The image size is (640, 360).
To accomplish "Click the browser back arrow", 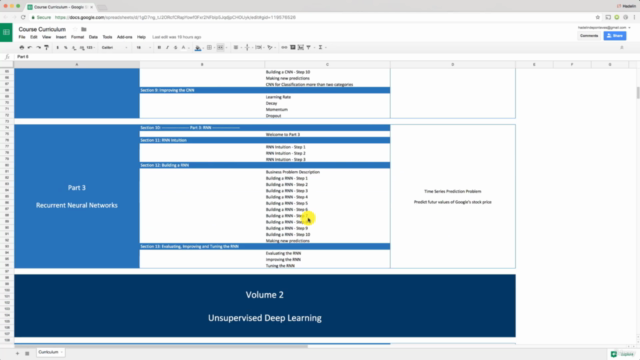I will [5, 18].
